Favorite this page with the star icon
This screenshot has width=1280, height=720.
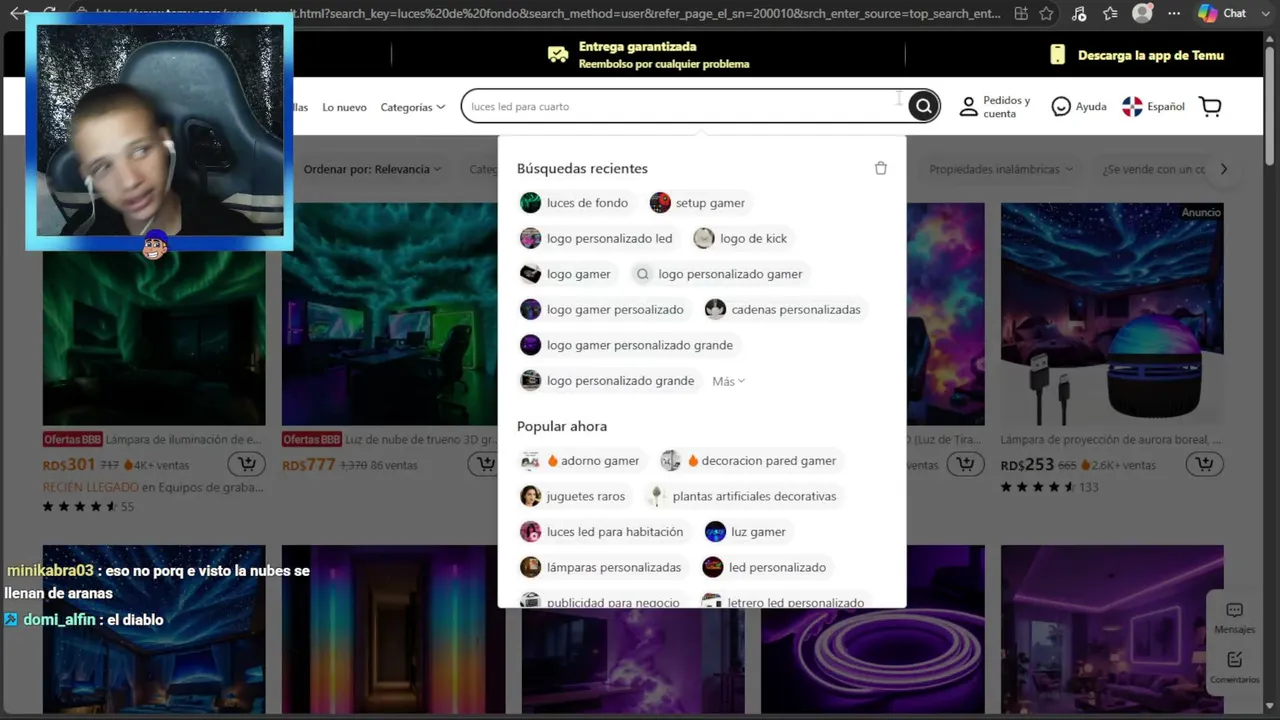coord(1046,14)
